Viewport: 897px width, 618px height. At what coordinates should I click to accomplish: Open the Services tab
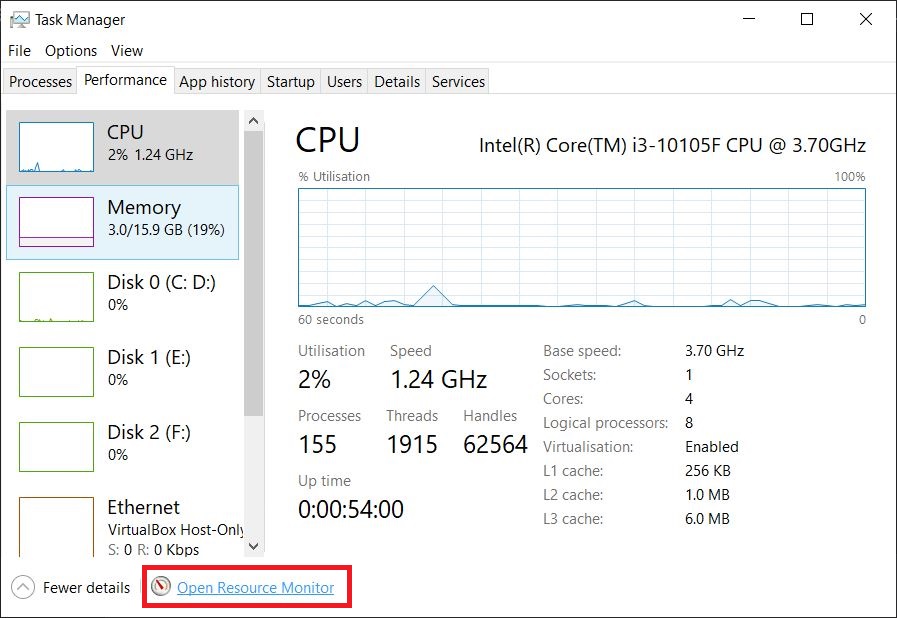(x=458, y=82)
